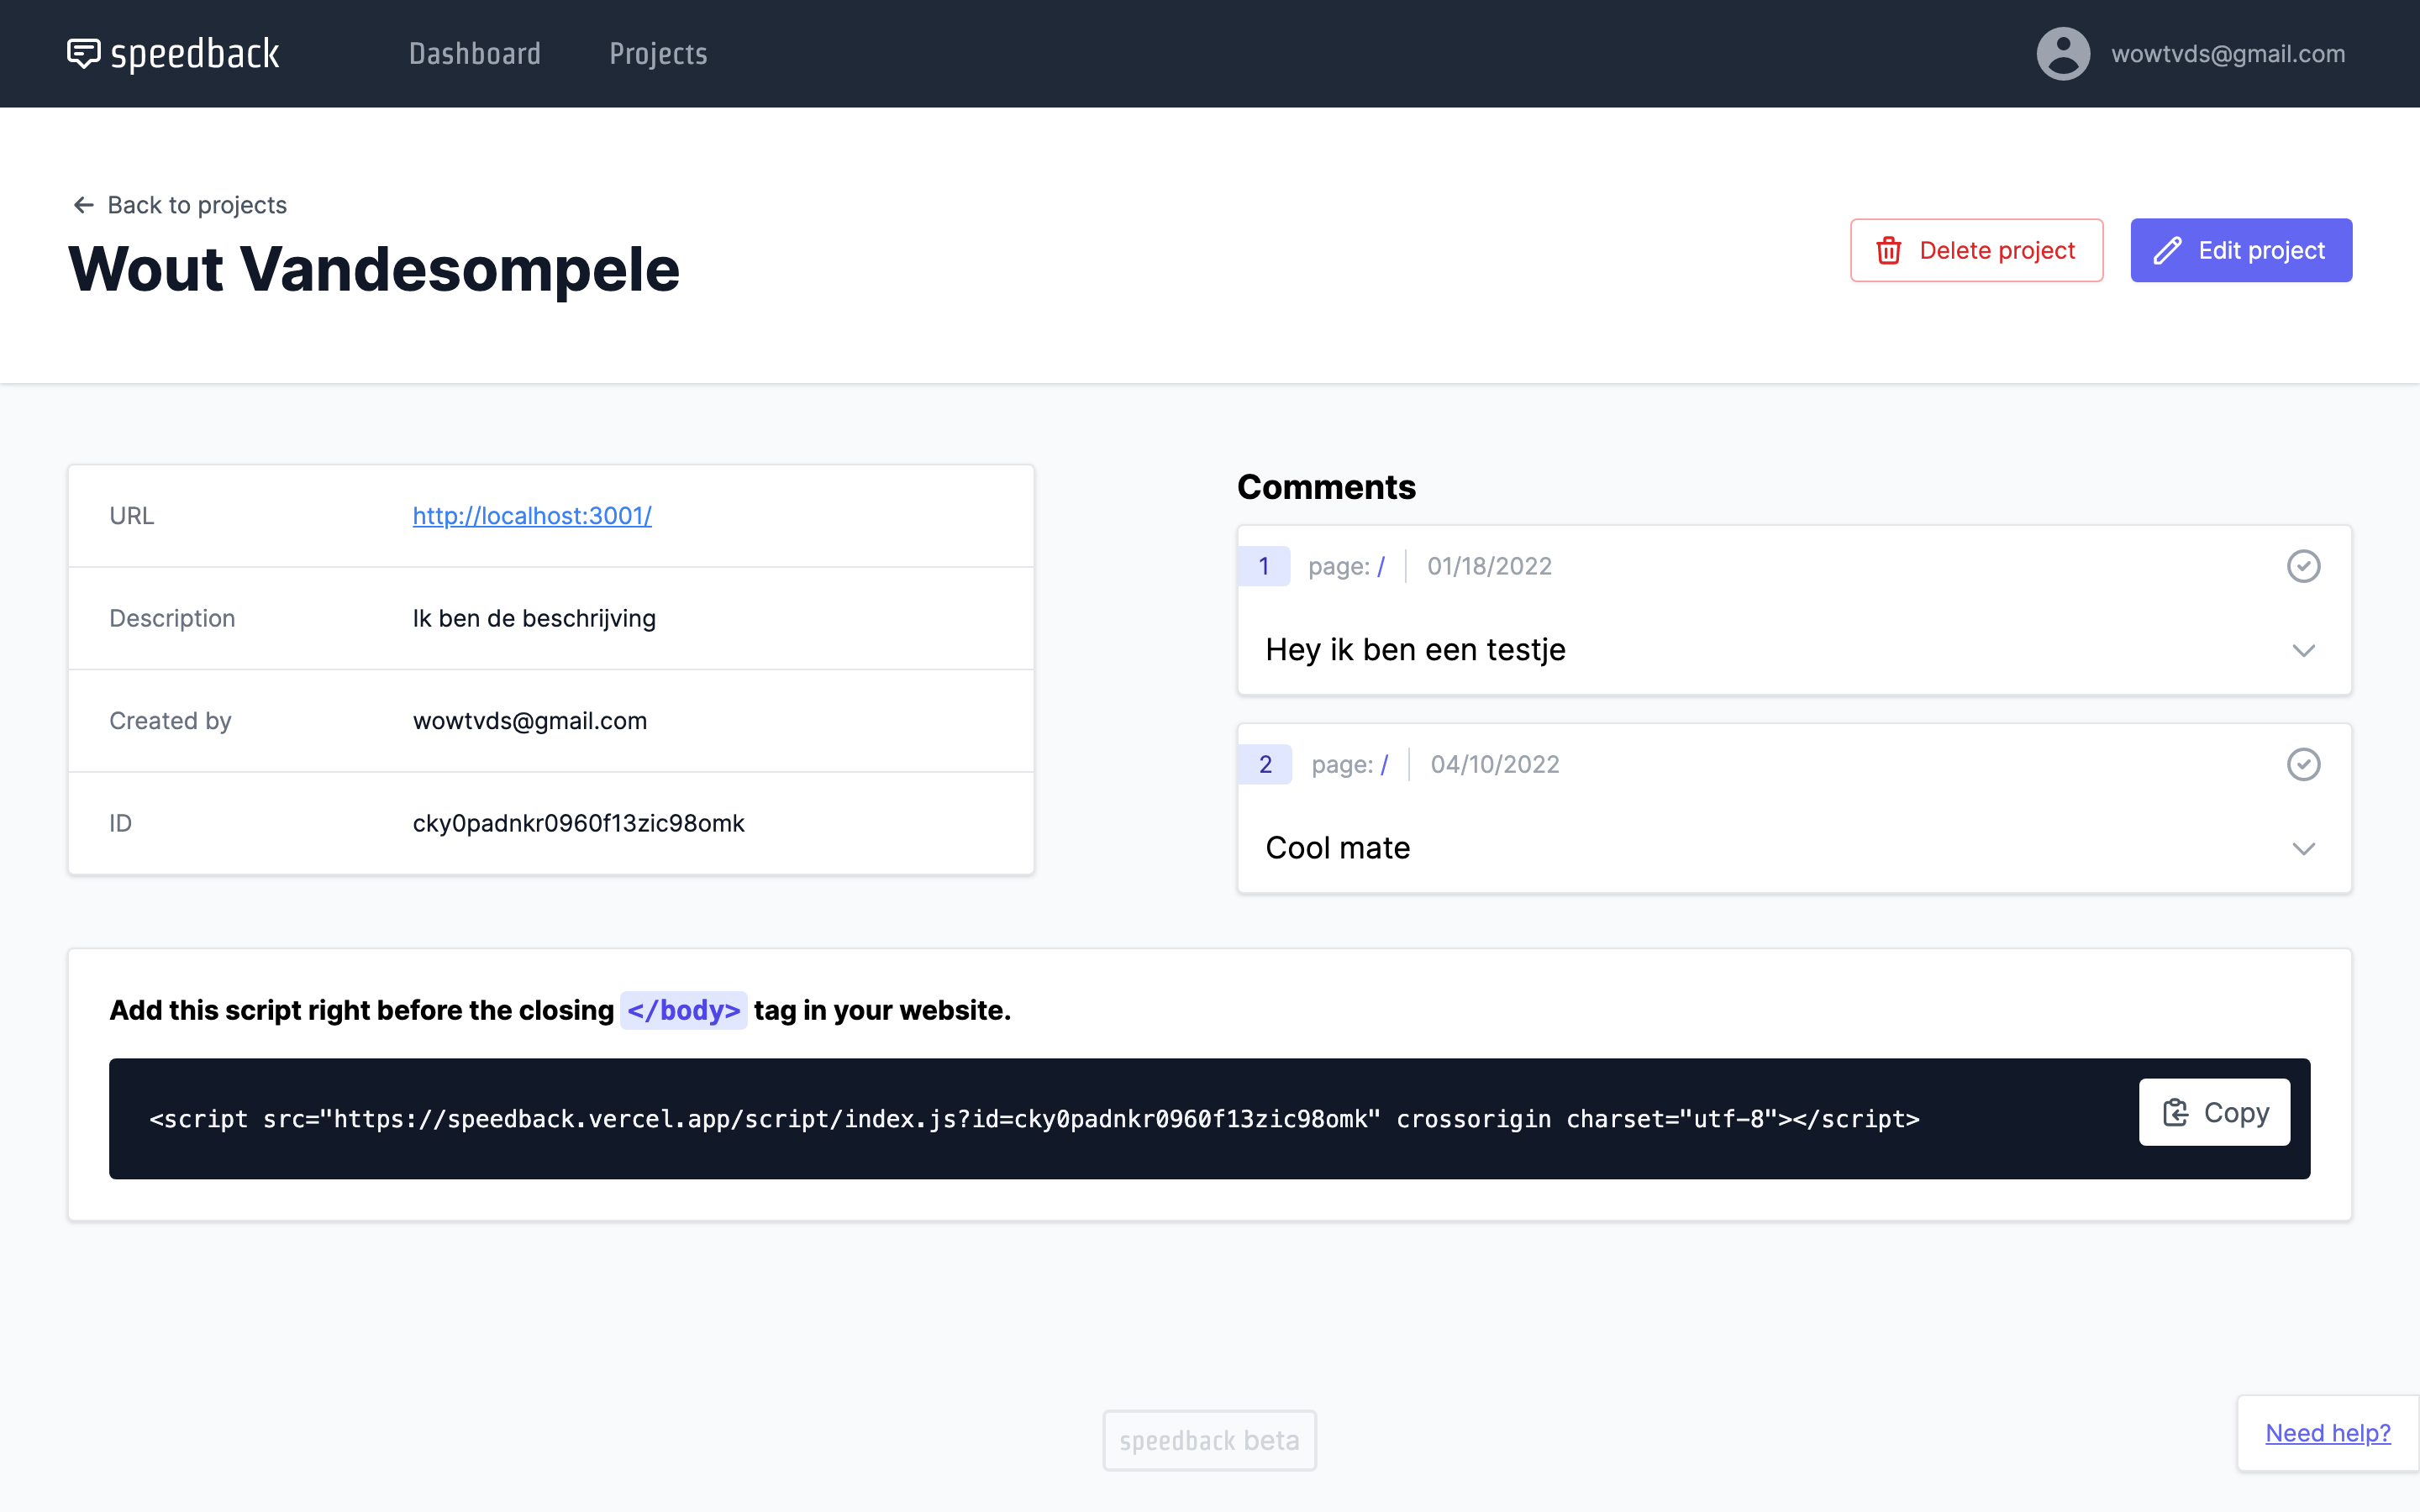Click the Comments heading
The width and height of the screenshot is (2420, 1512).
pos(1326,487)
